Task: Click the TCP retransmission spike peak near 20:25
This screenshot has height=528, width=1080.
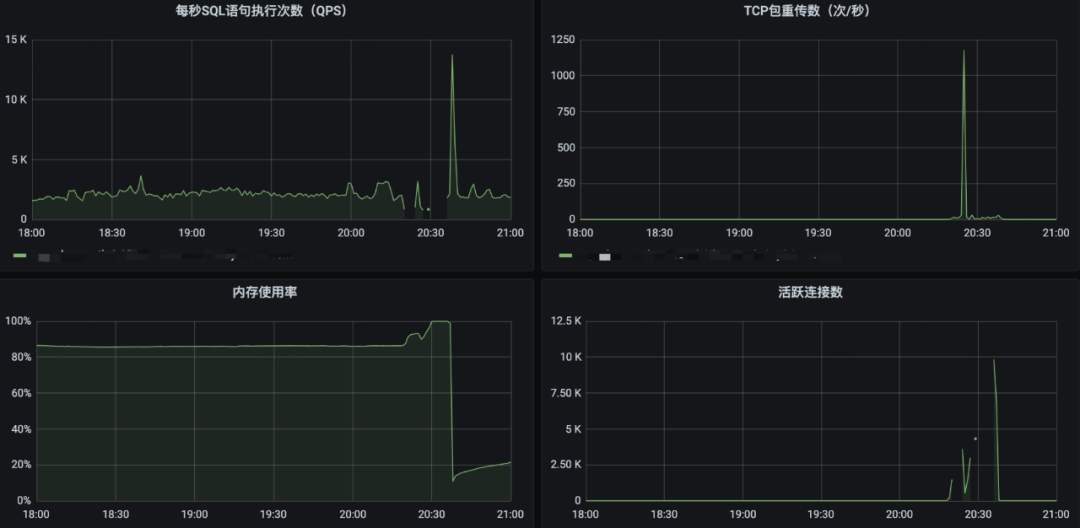Action: [964, 51]
